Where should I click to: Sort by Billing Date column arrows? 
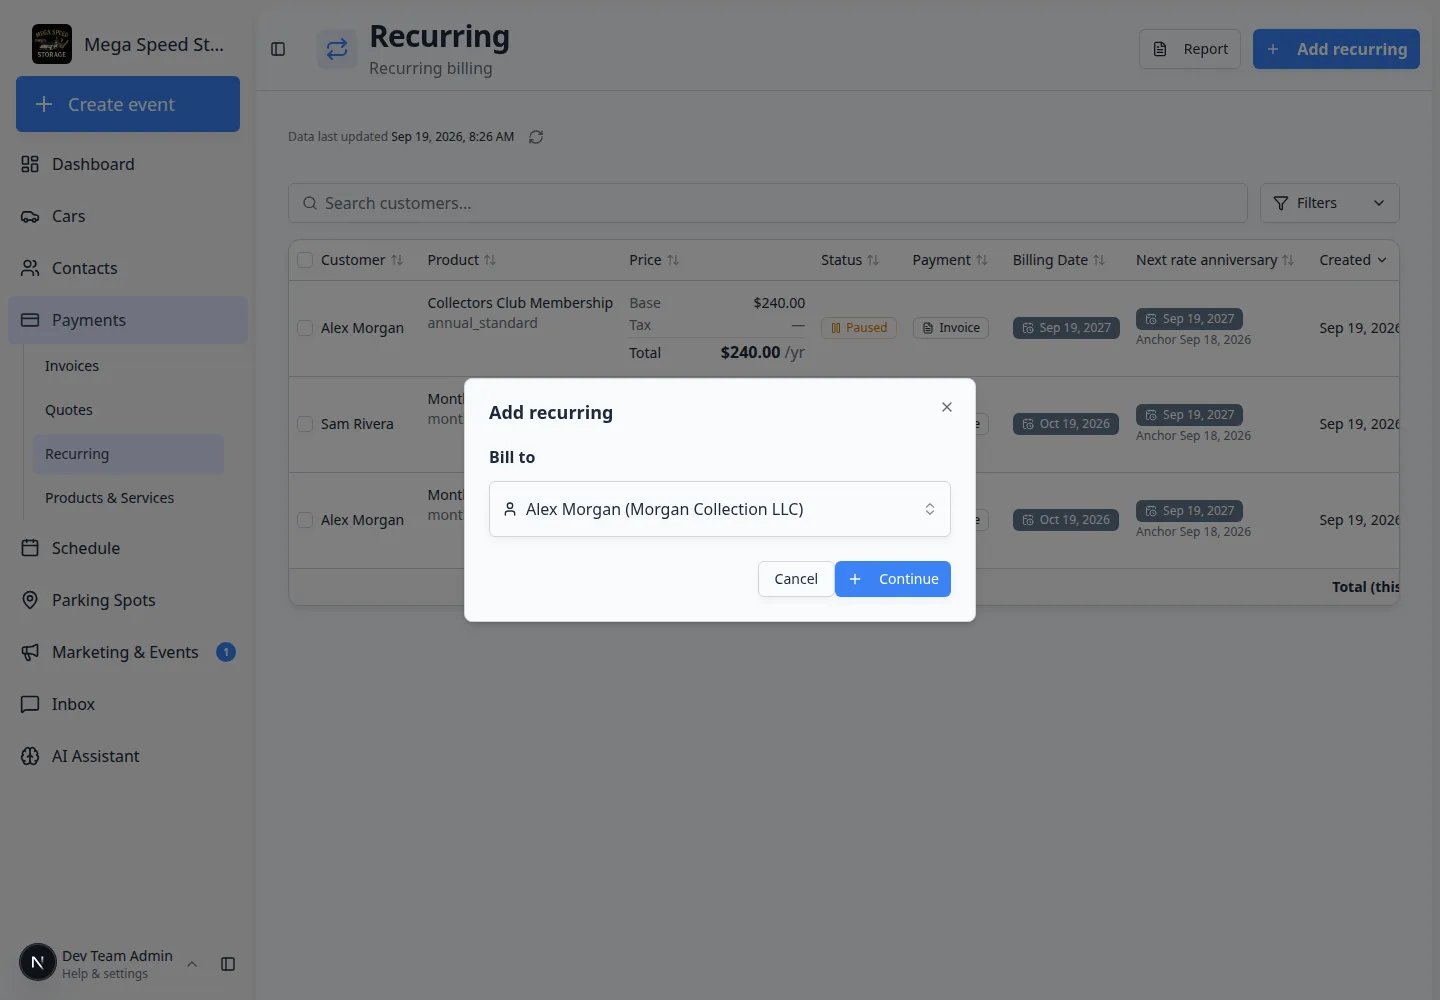point(1099,260)
